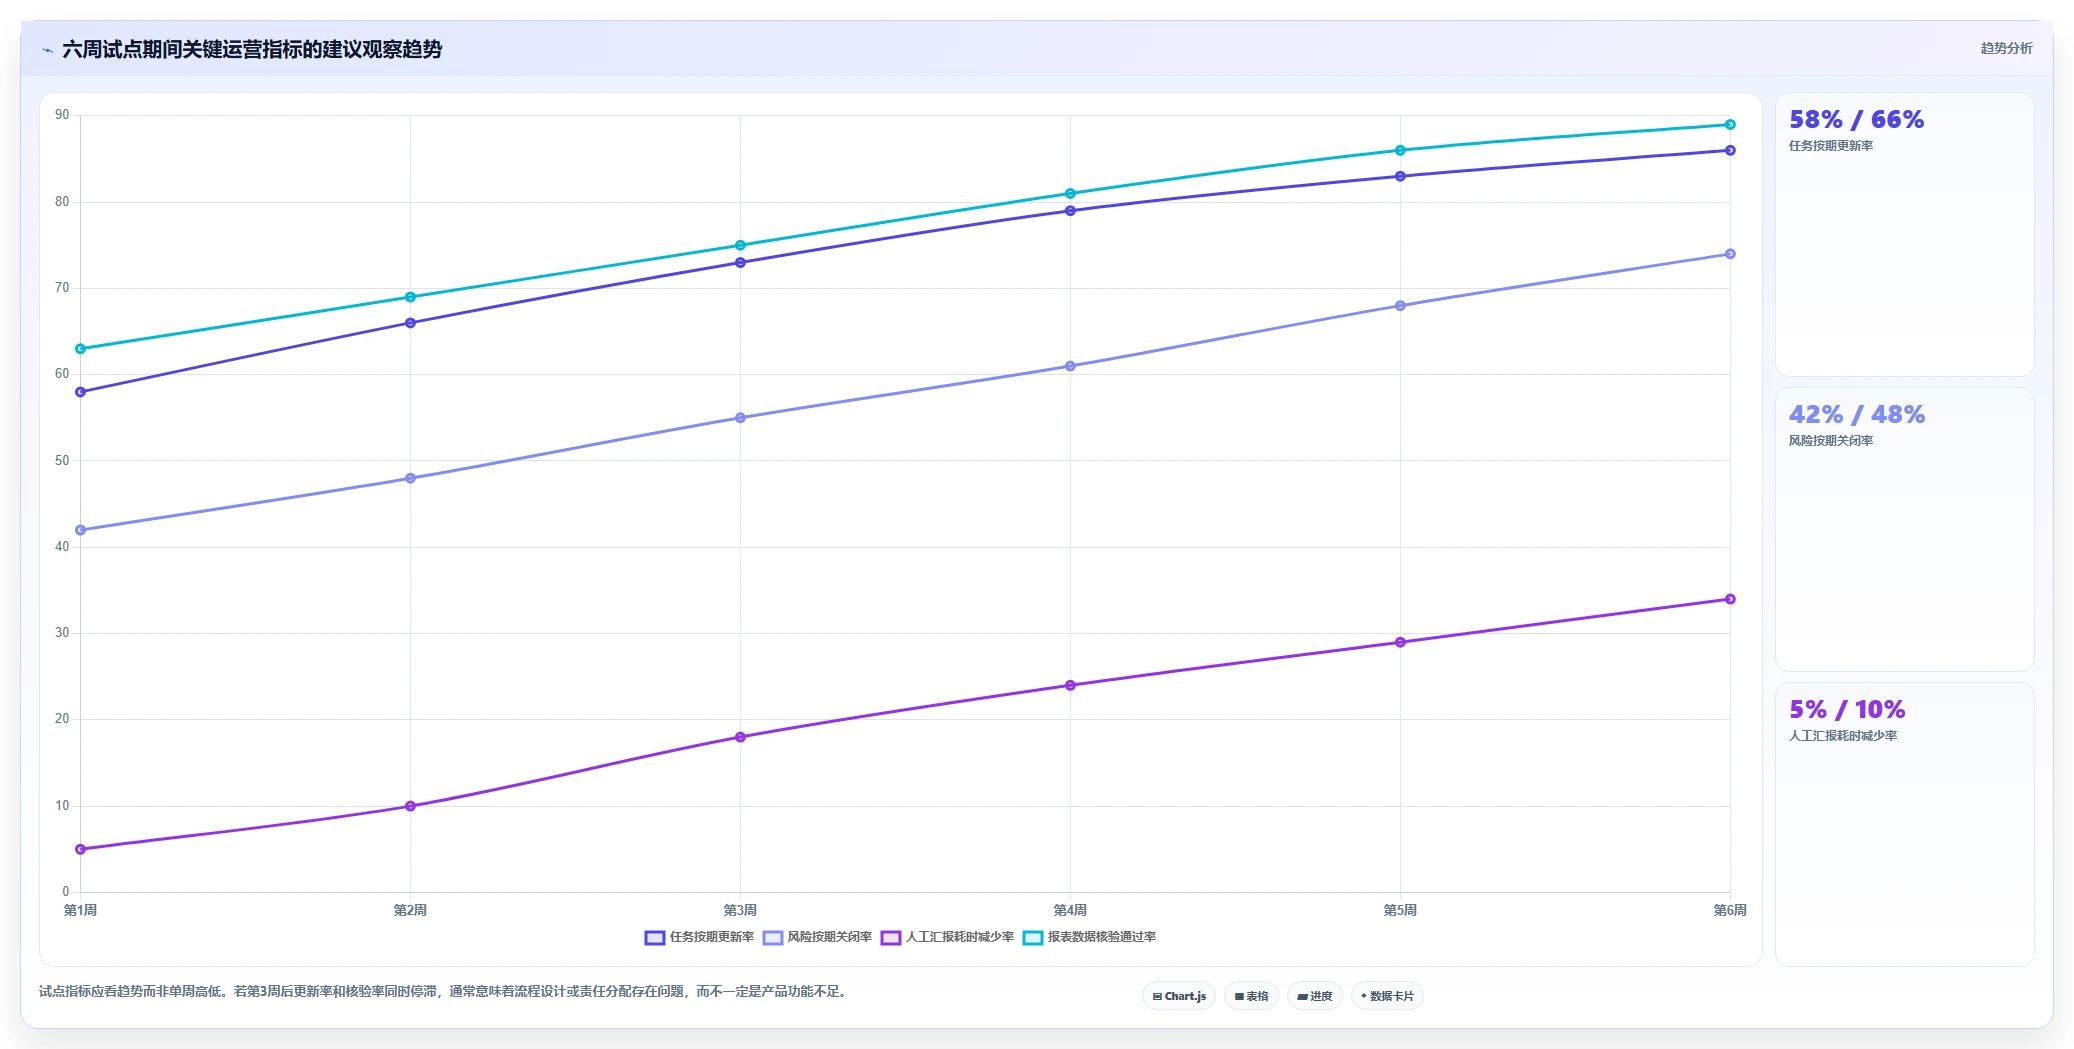Click the footnote text starting with 试点指标应看趋势
Viewport: 2074px width, 1049px height.
(445, 991)
